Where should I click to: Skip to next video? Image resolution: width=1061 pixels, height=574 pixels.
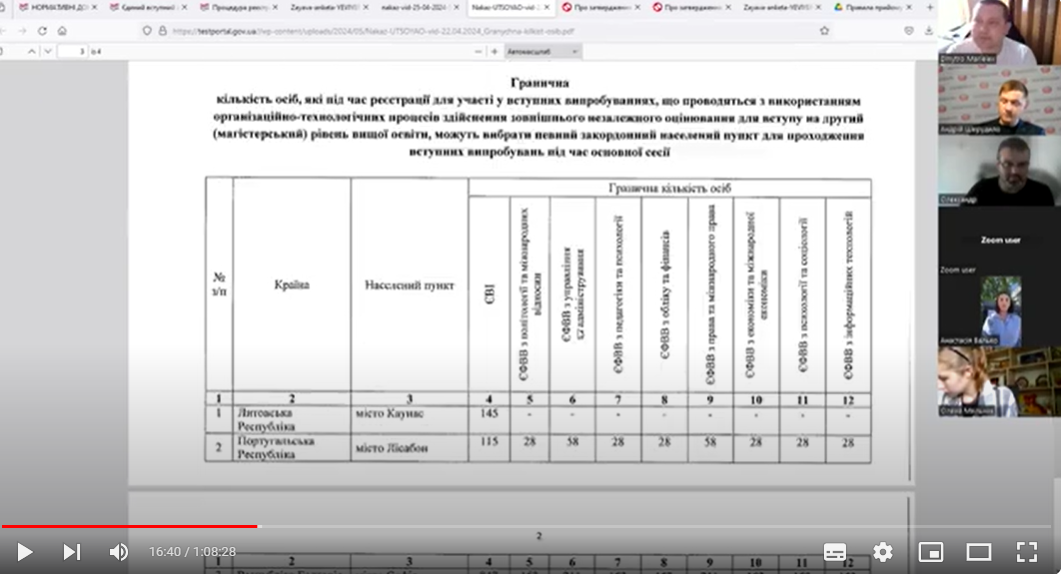[x=72, y=552]
